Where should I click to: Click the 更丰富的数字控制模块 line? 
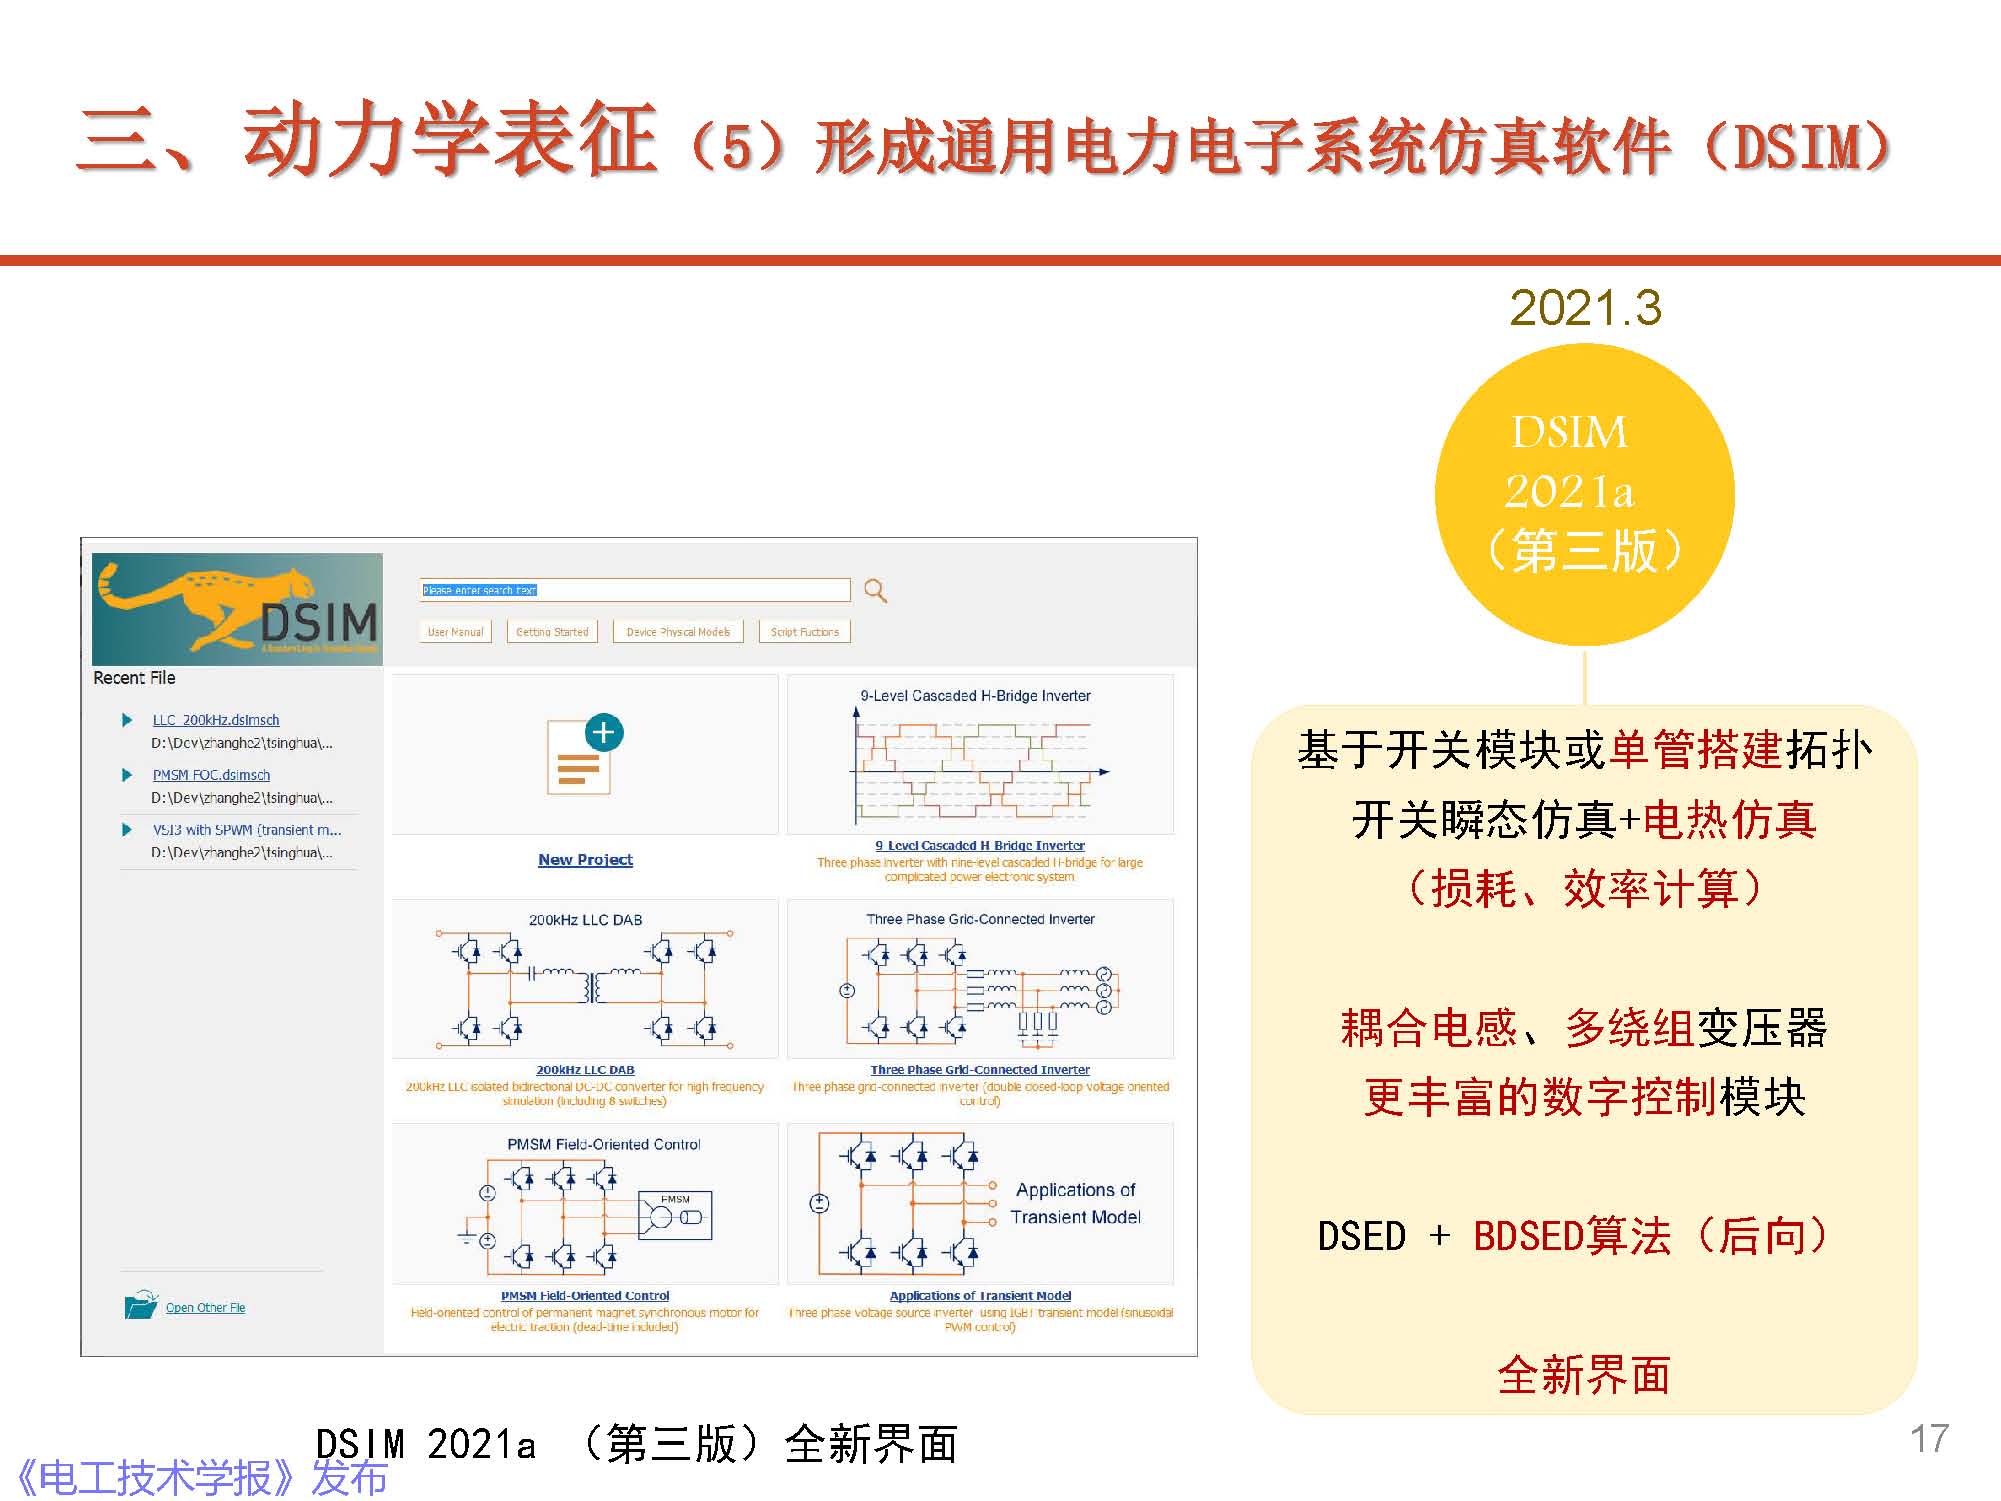[1584, 1097]
